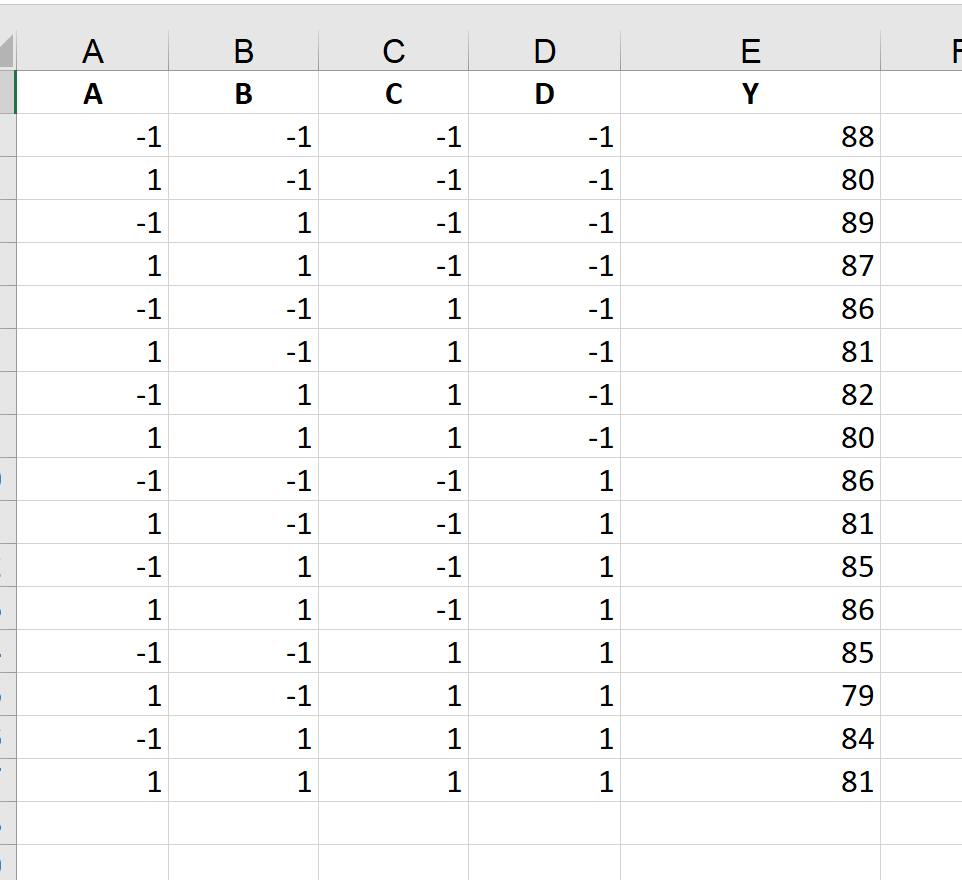Screen dimensions: 962x880
Task: Click the select-all corner triangle
Action: [x=8, y=50]
